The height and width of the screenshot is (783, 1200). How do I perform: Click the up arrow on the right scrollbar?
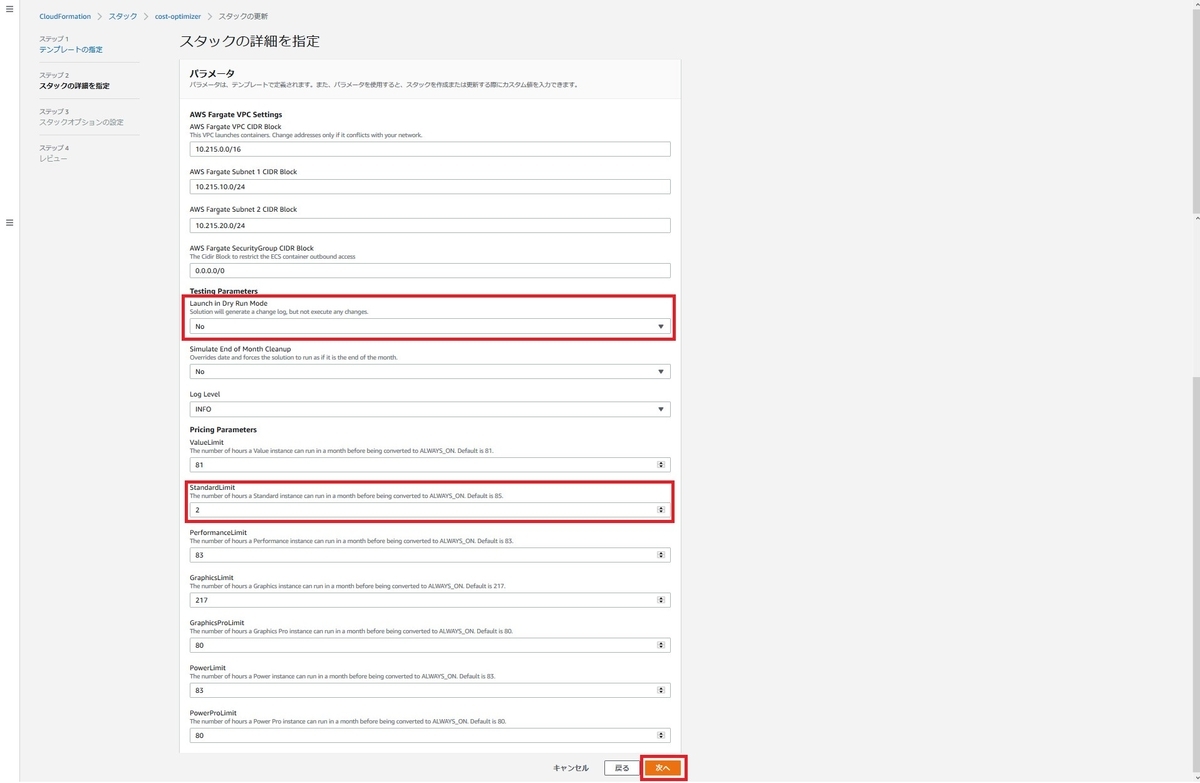pyautogui.click(x=1195, y=218)
